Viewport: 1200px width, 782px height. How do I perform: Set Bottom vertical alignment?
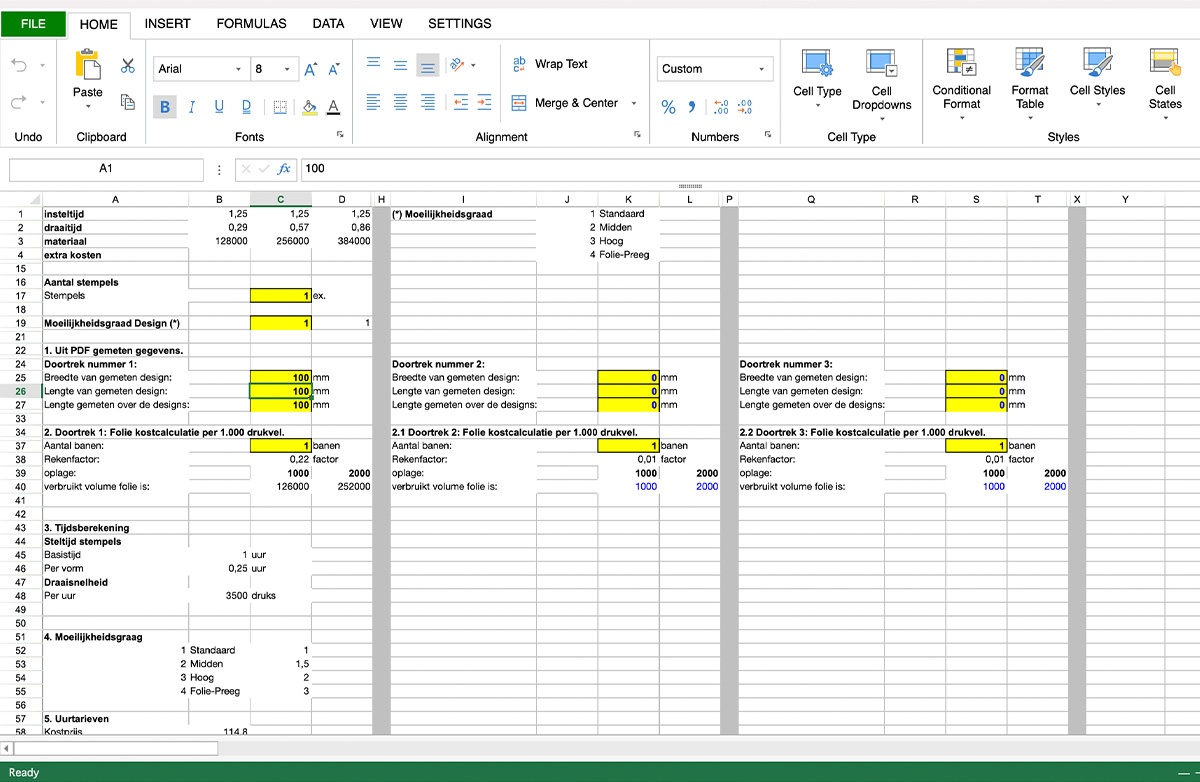(428, 65)
